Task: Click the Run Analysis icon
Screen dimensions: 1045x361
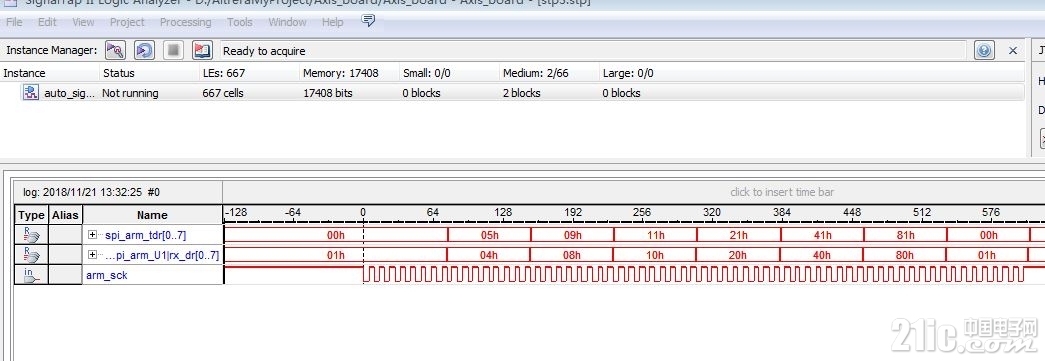Action: (x=115, y=50)
